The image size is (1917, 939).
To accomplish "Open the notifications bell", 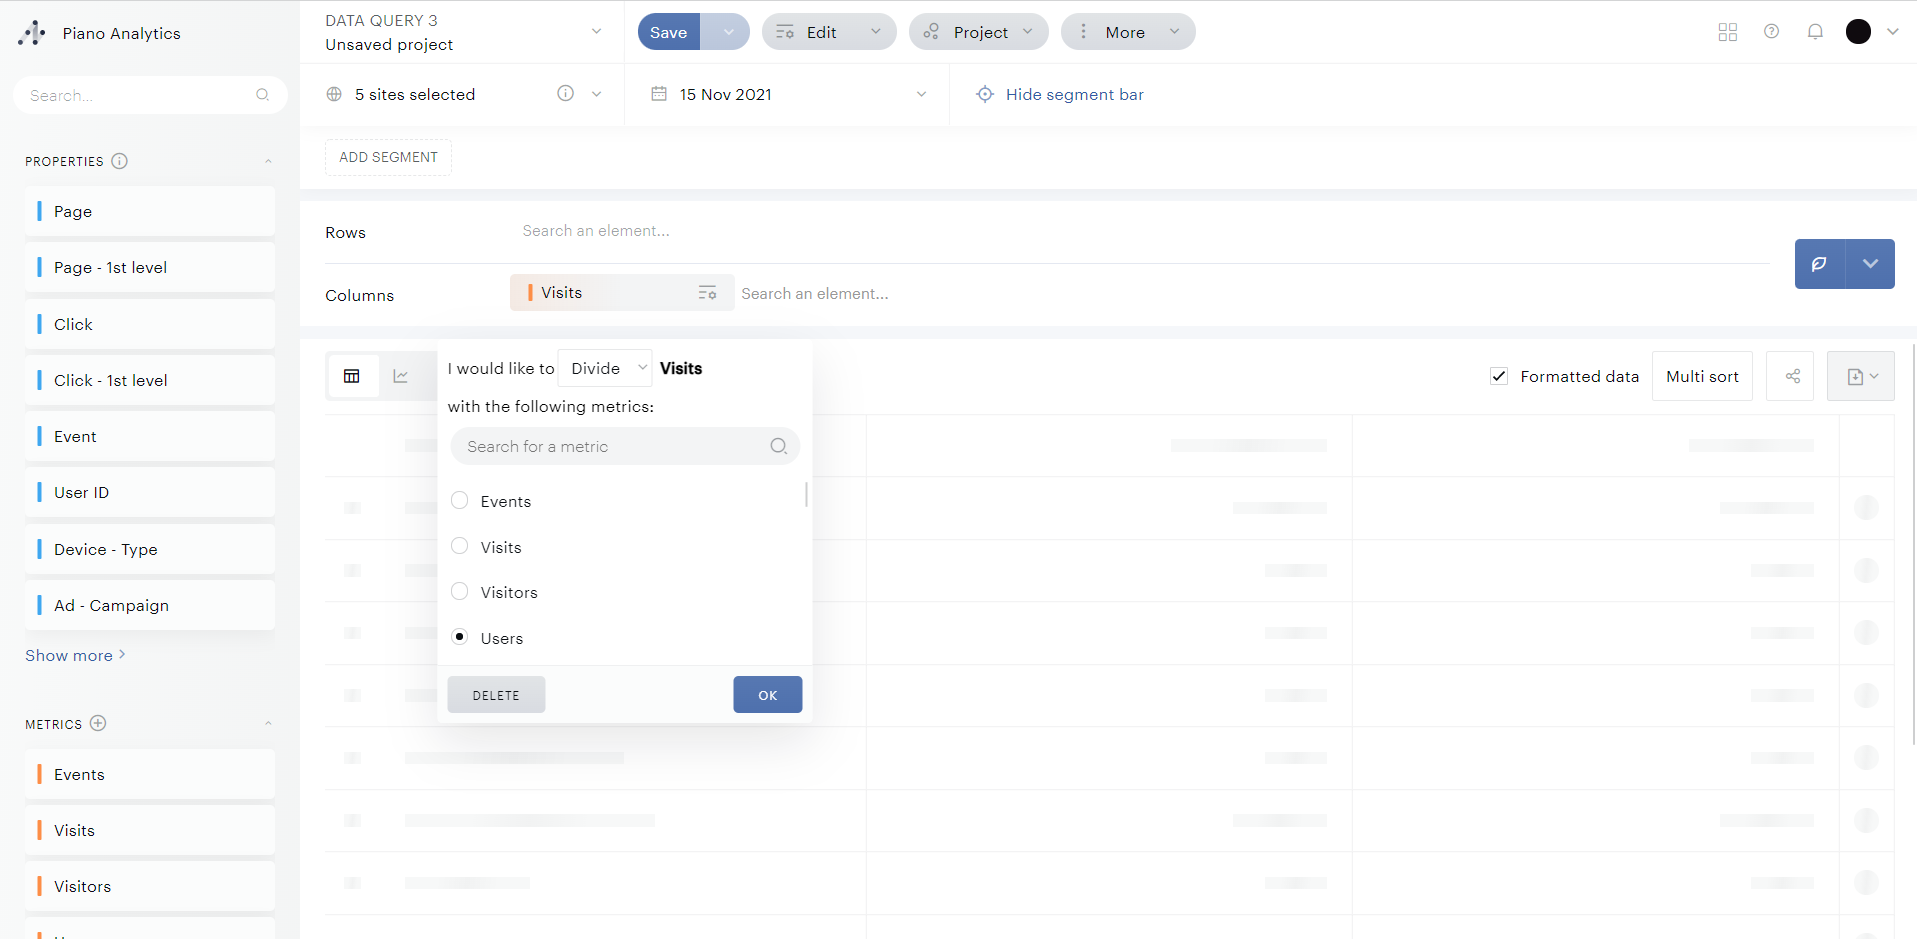I will (1814, 32).
